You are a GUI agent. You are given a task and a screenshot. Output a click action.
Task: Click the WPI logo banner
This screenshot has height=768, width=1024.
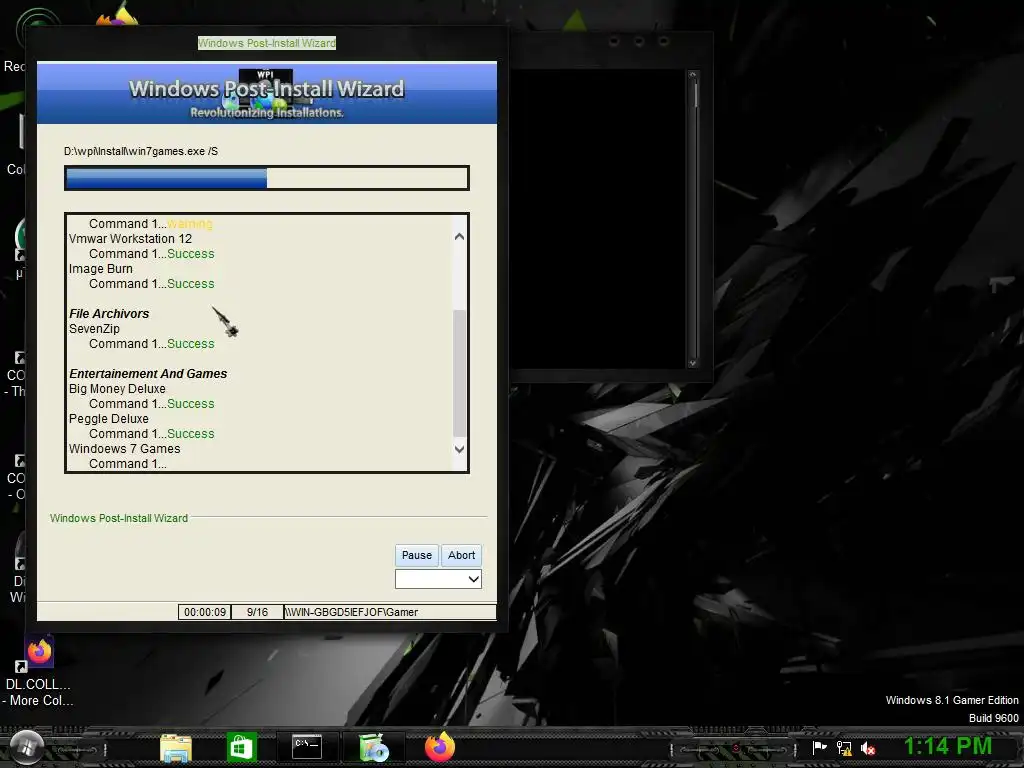click(266, 93)
